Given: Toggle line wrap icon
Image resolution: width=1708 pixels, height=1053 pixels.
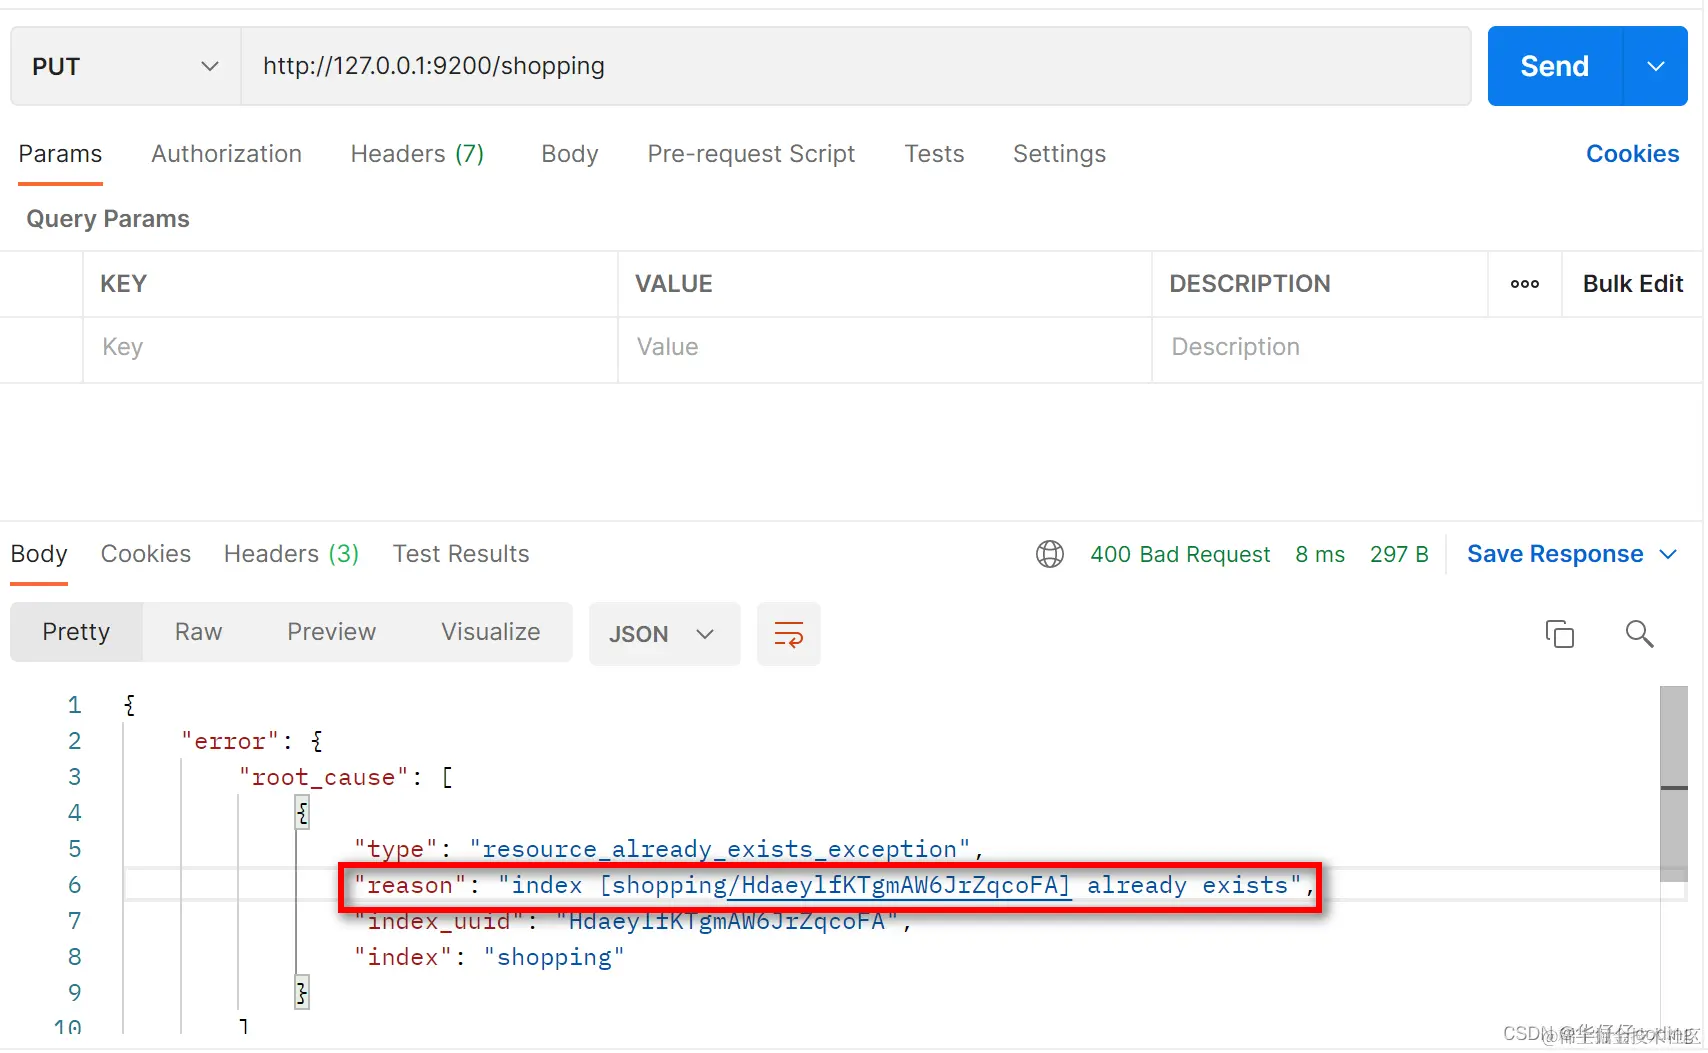Looking at the screenshot, I should [789, 634].
